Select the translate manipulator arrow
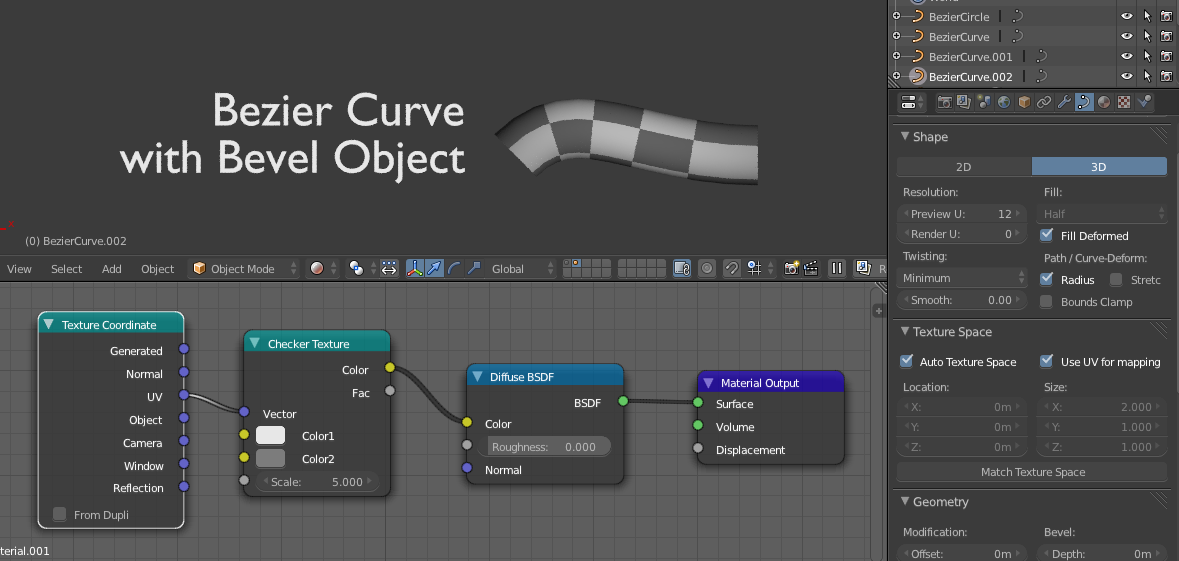The width and height of the screenshot is (1179, 561). (x=435, y=268)
